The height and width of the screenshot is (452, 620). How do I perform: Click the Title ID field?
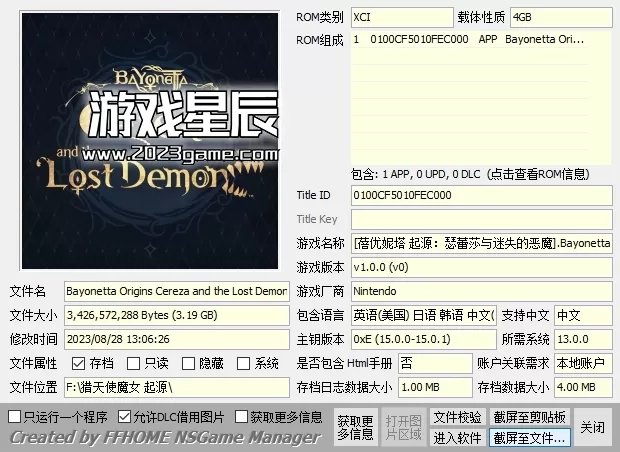pyautogui.click(x=482, y=195)
